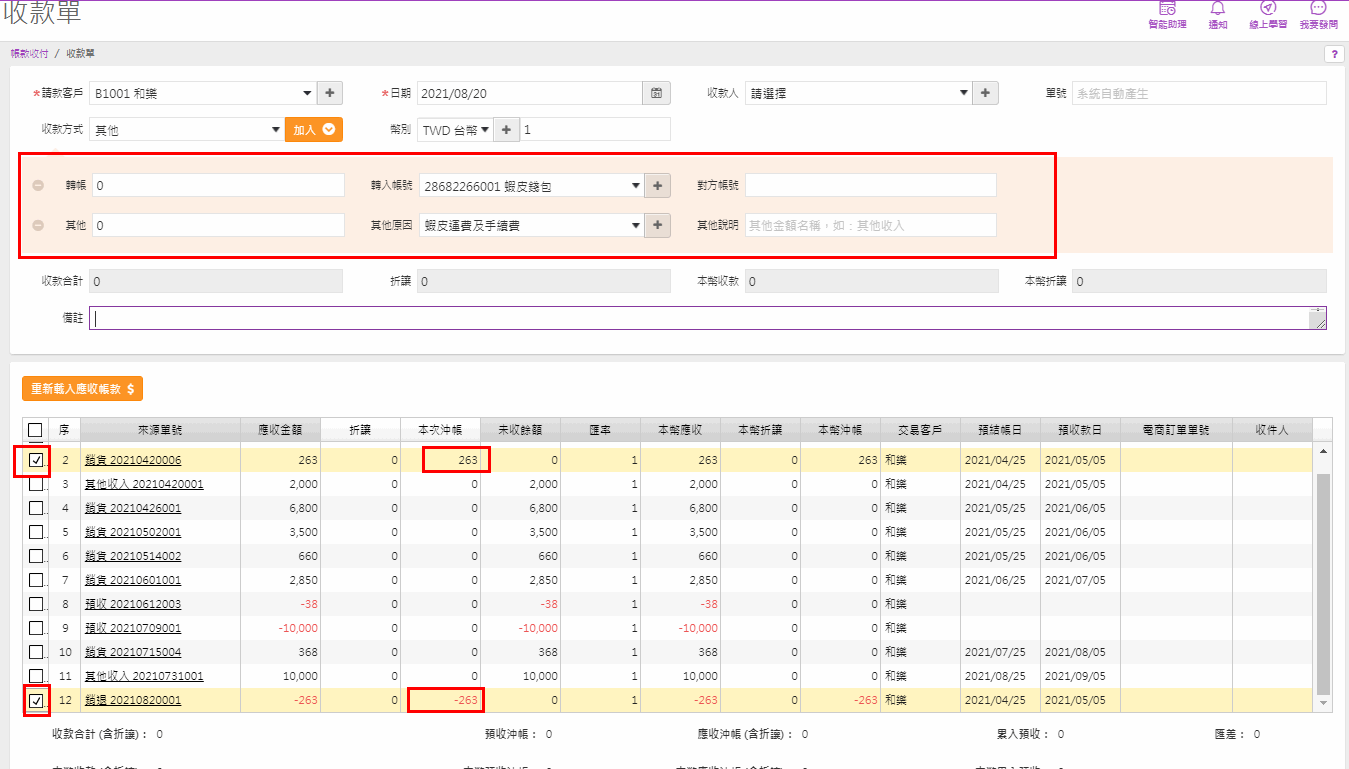Screen dimensions: 1349x769
Task: Click the 對方帳號 input field
Action: pyautogui.click(x=871, y=185)
